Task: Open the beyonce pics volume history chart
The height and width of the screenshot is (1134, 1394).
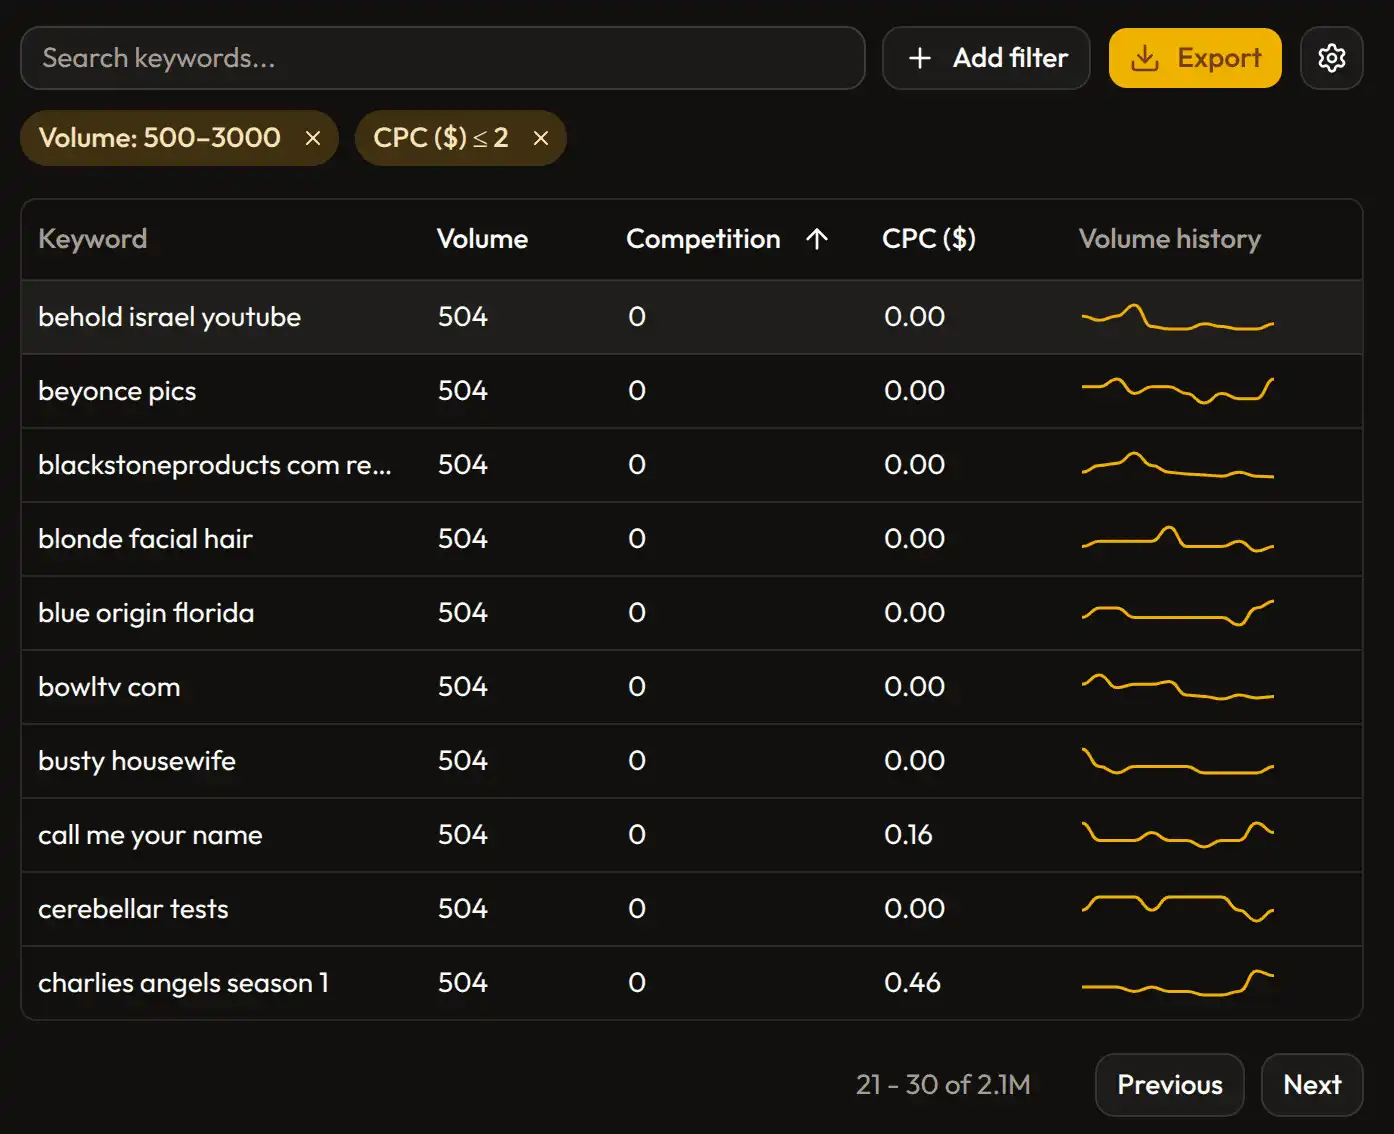Action: (1177, 391)
